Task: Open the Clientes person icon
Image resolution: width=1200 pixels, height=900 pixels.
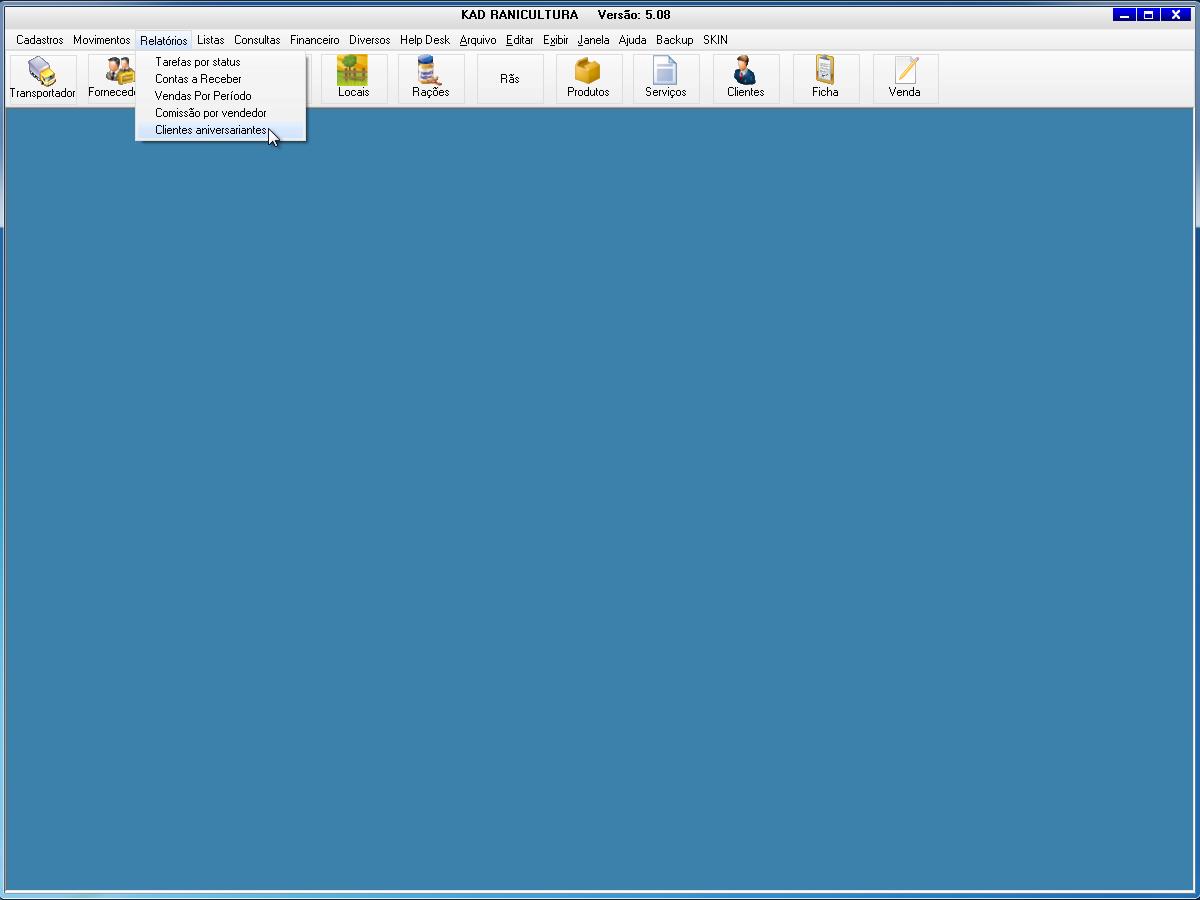Action: pos(746,79)
